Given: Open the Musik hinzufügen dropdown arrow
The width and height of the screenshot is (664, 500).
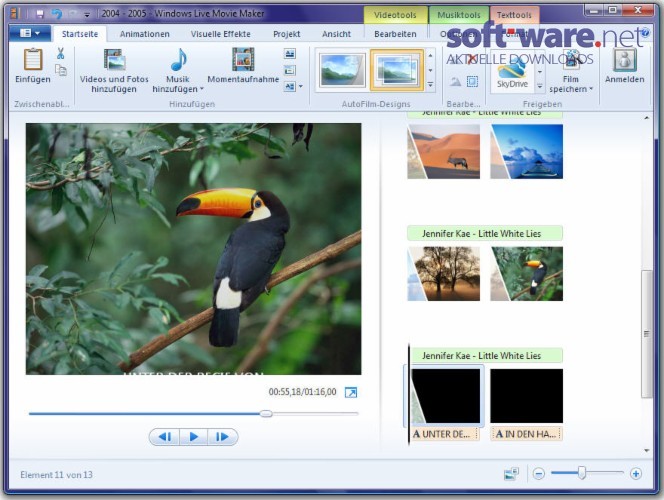Looking at the screenshot, I should click(x=202, y=89).
